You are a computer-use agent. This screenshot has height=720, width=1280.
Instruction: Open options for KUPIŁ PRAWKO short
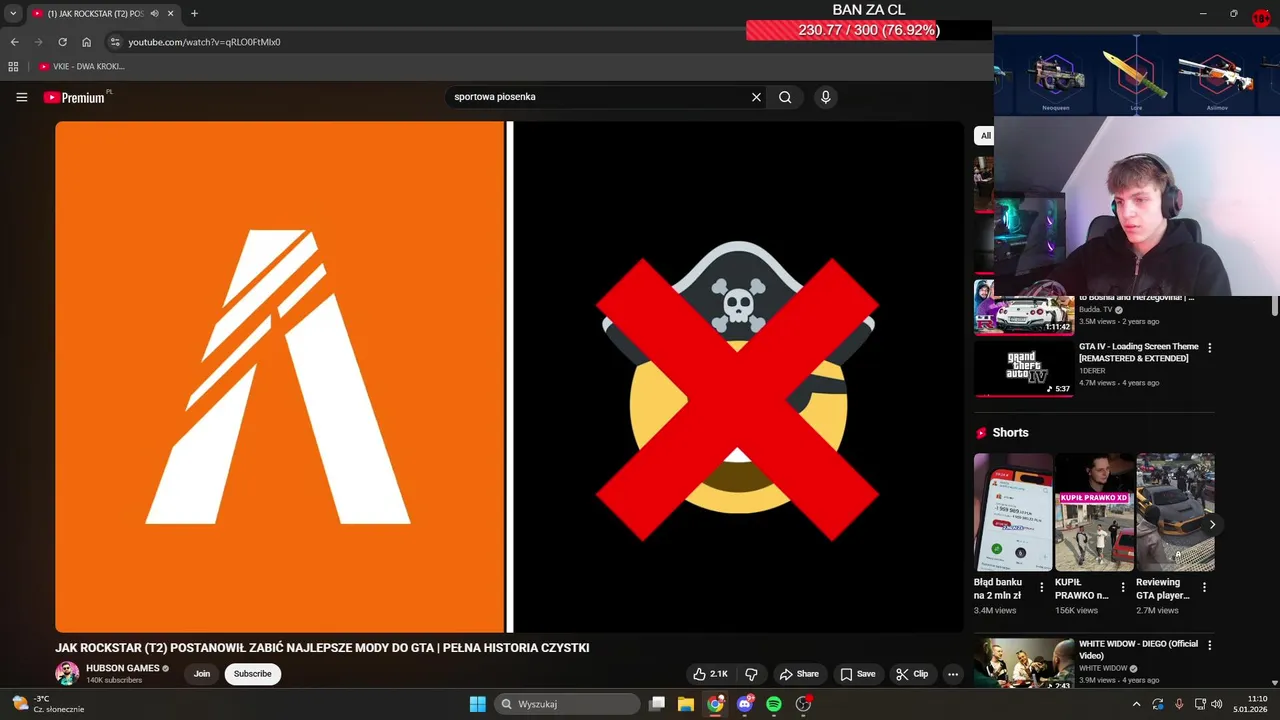tap(1122, 587)
